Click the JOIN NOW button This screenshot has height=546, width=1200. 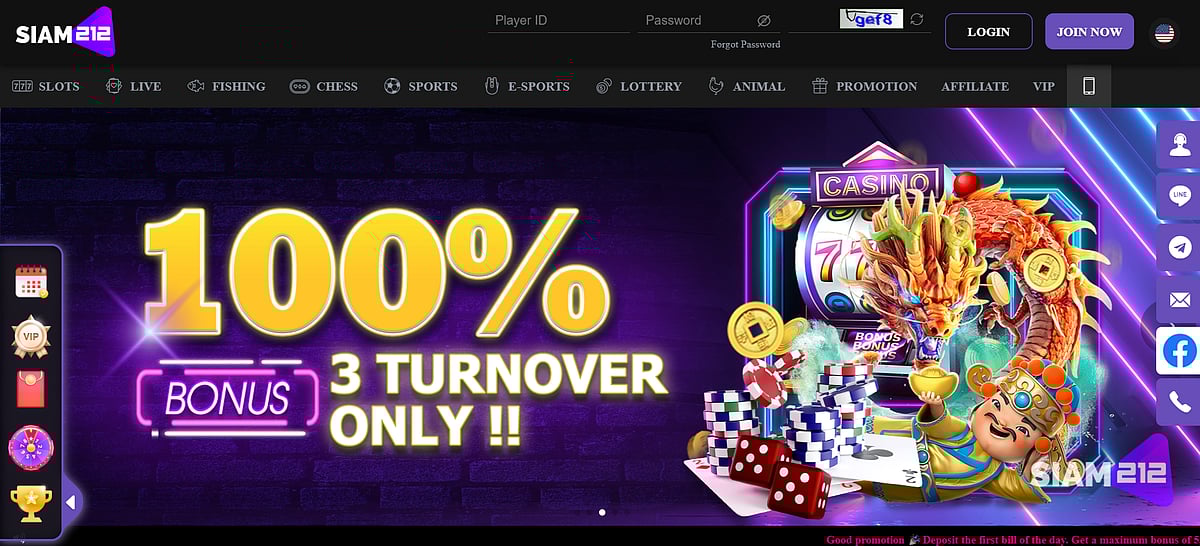1090,32
